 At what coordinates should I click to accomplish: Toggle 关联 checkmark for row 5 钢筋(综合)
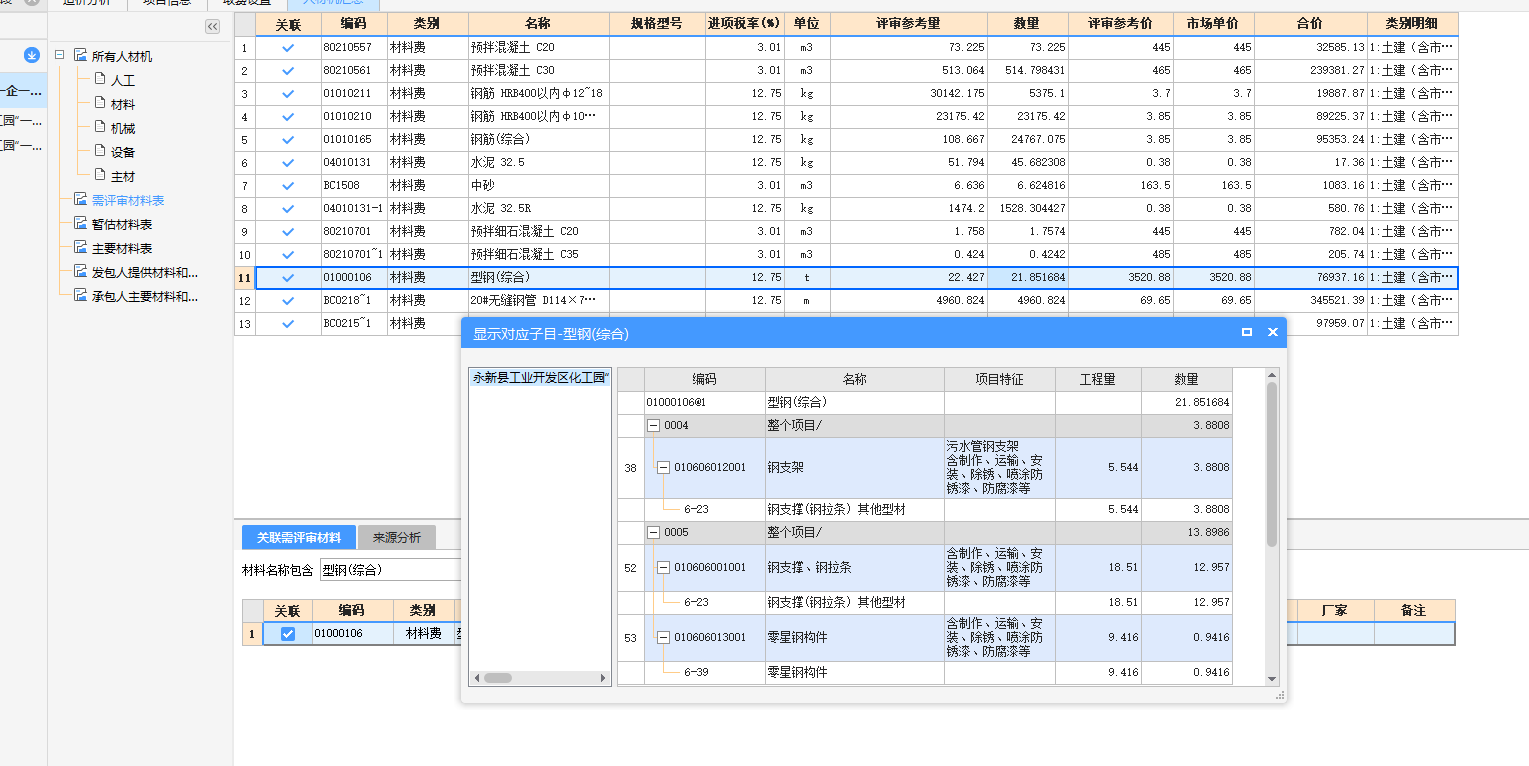288,139
